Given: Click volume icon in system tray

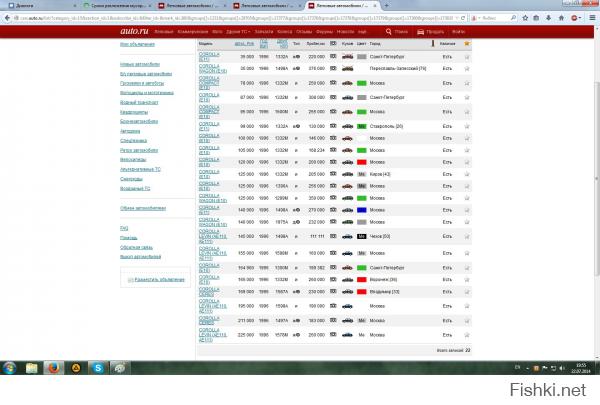Looking at the screenshot, I should point(562,368).
